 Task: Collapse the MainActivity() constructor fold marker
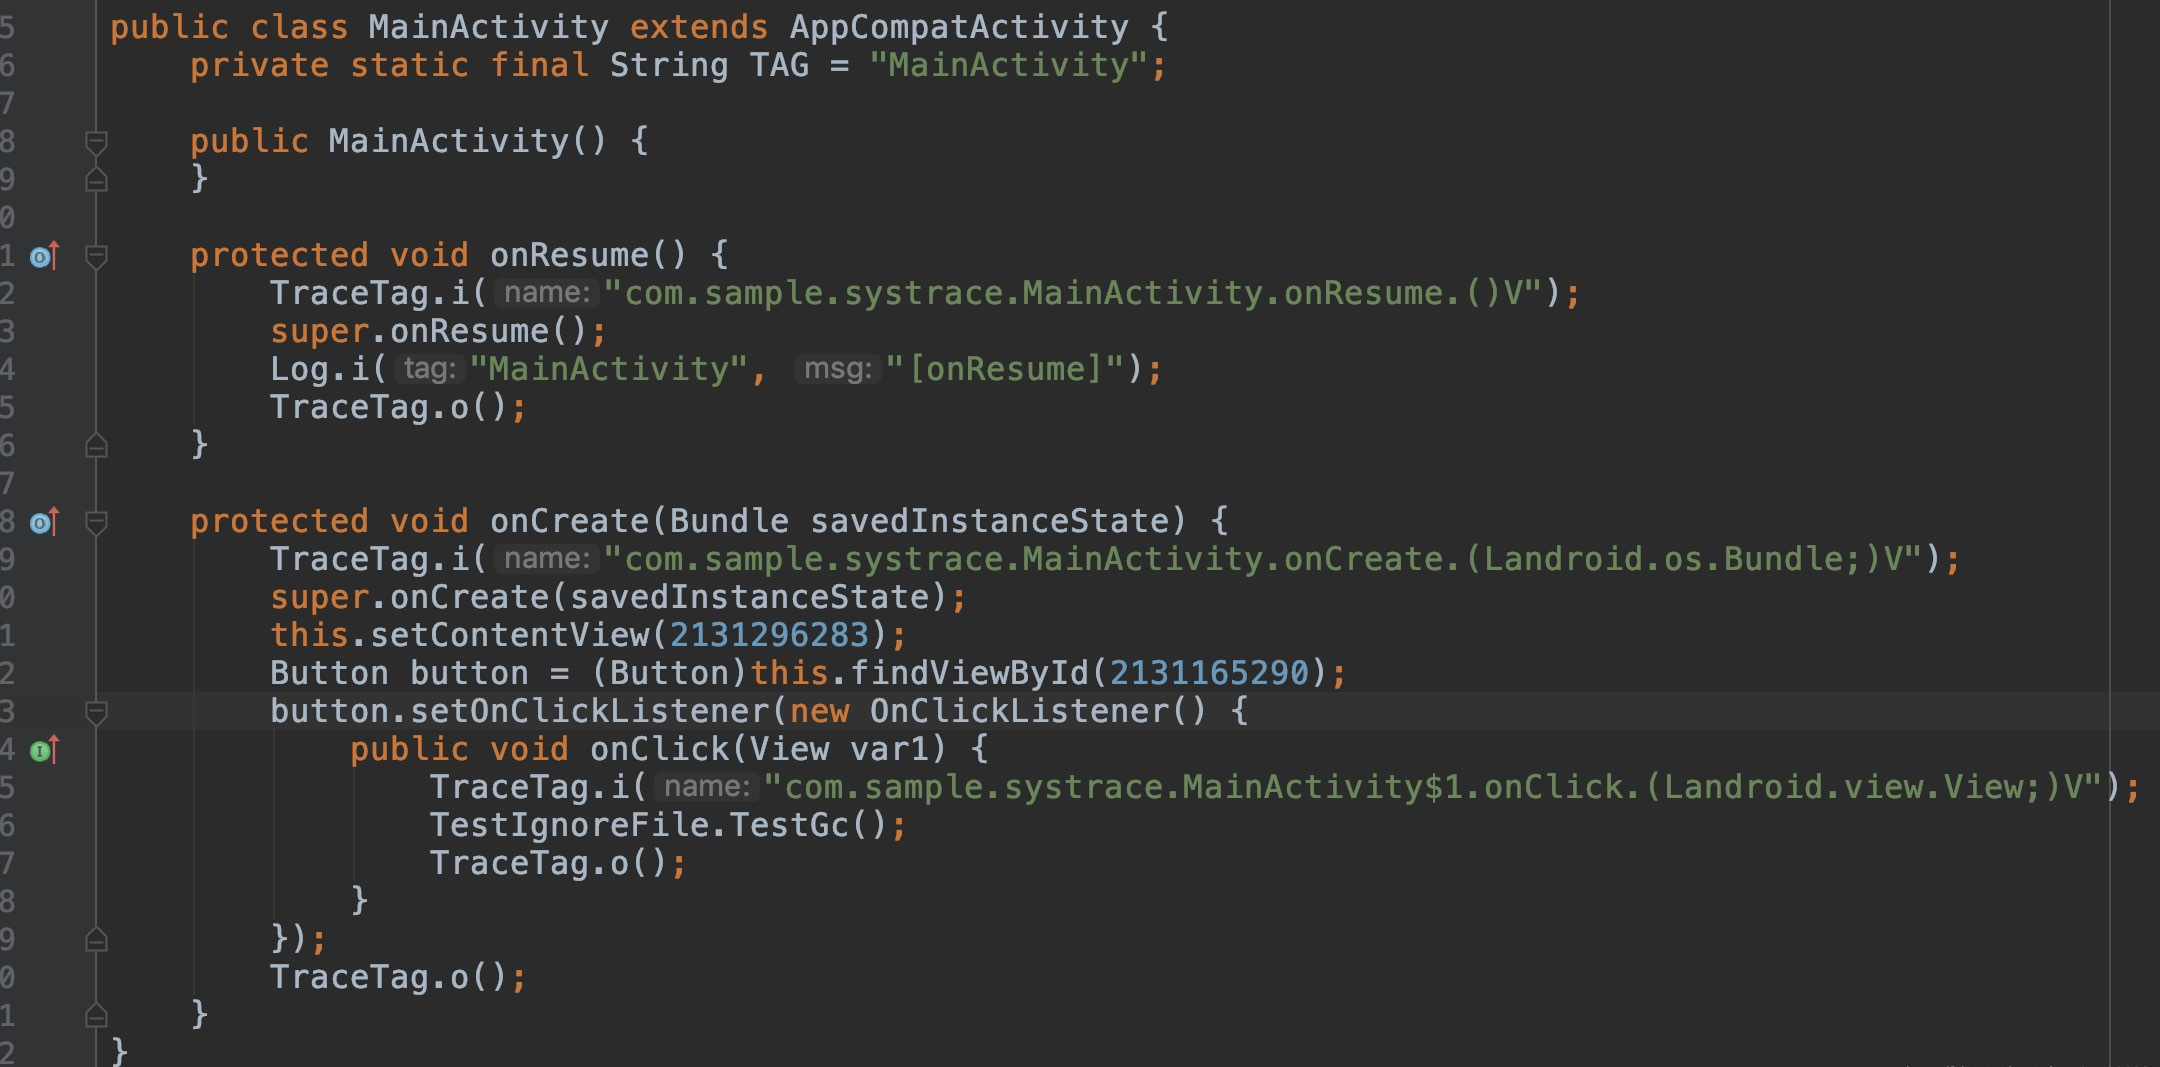(96, 143)
